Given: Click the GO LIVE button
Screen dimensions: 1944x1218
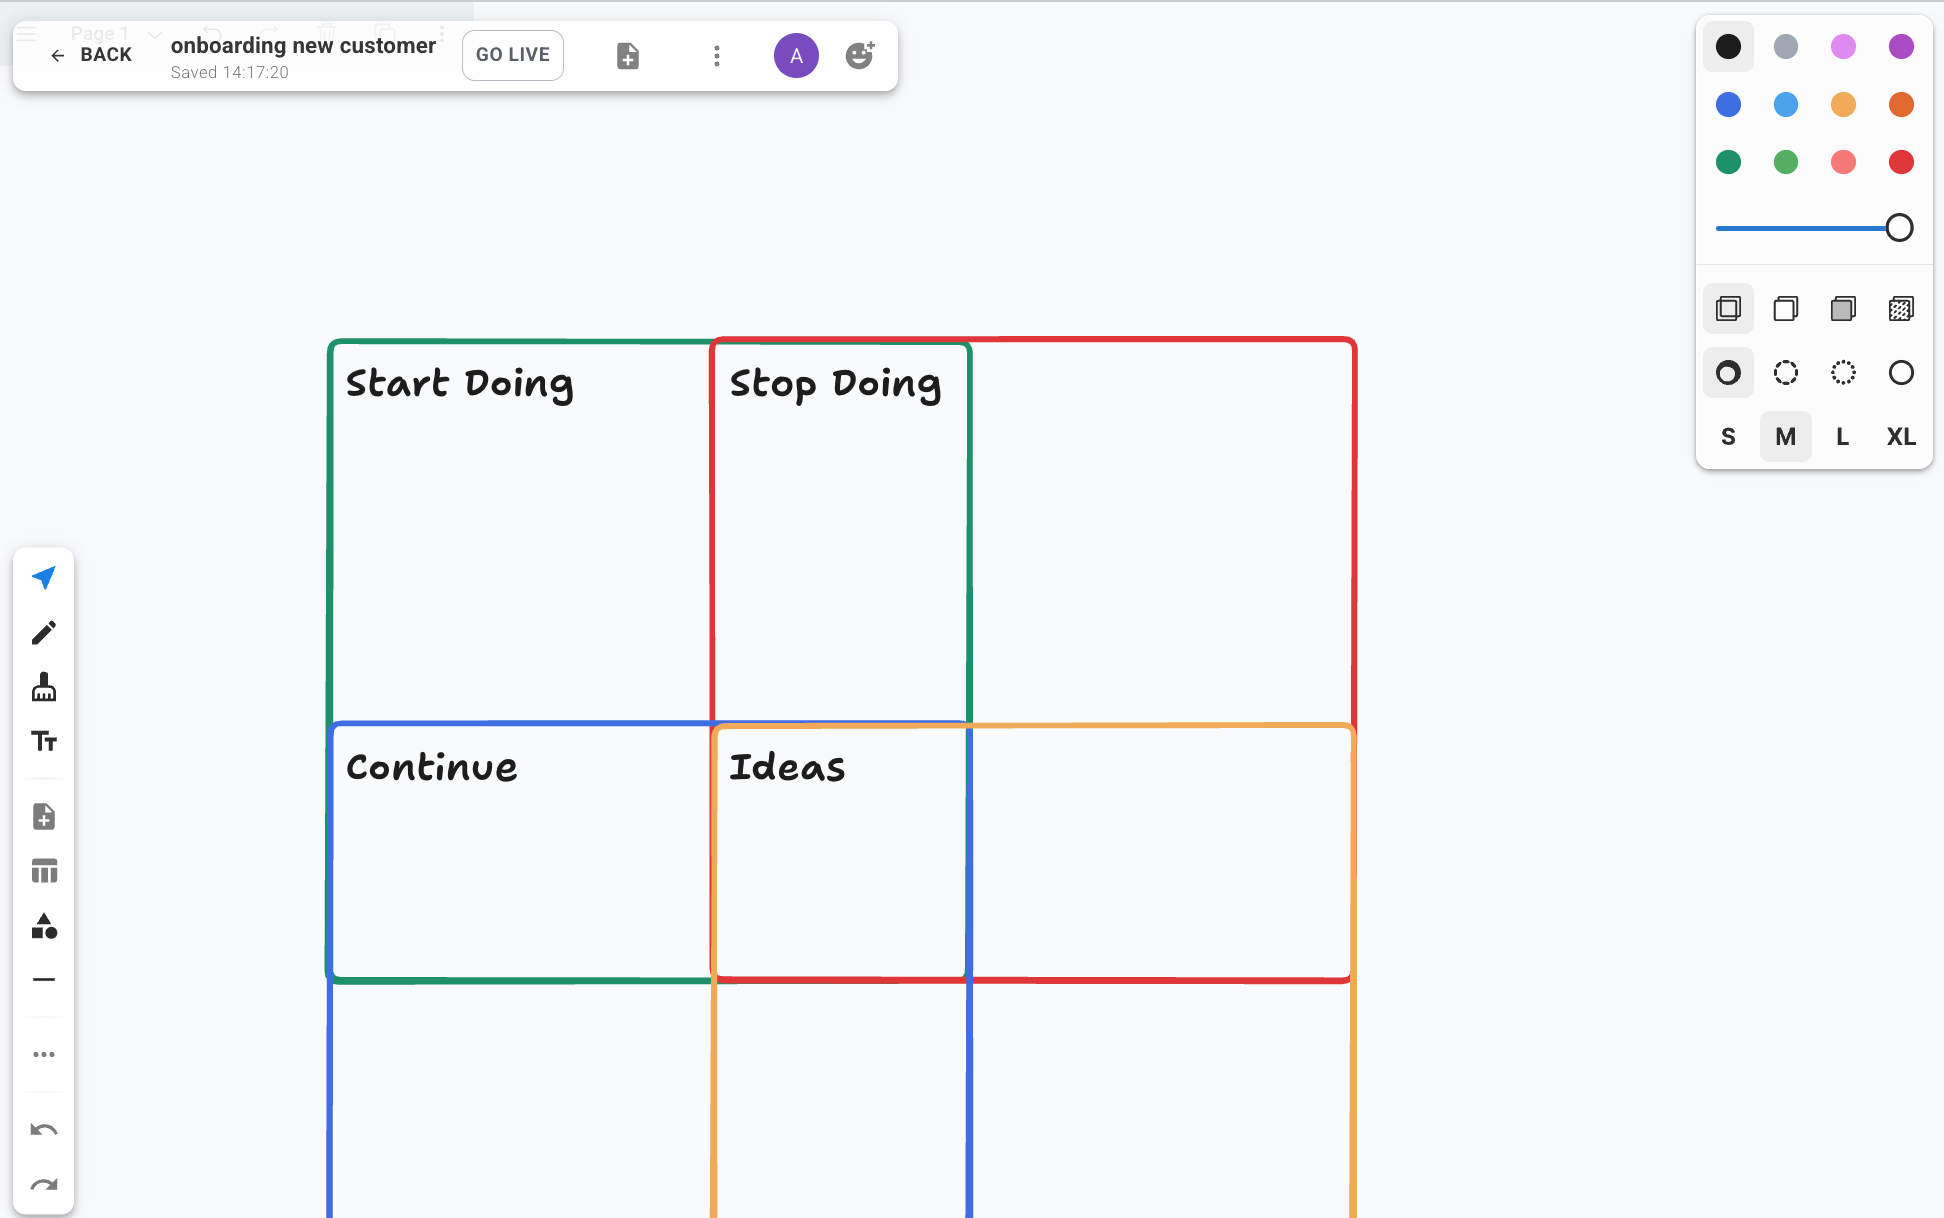Looking at the screenshot, I should point(512,55).
